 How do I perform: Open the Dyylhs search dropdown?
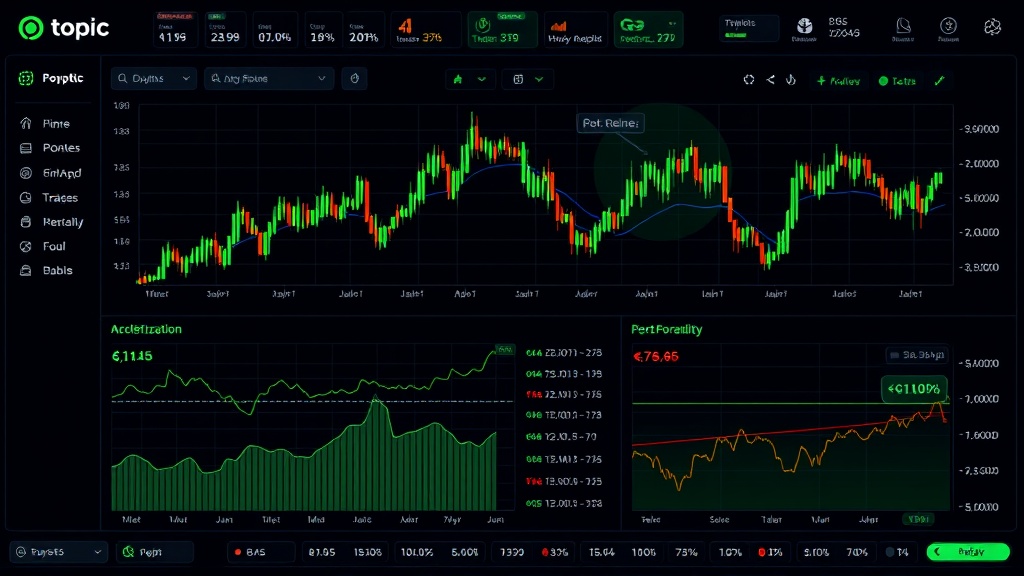coord(153,78)
